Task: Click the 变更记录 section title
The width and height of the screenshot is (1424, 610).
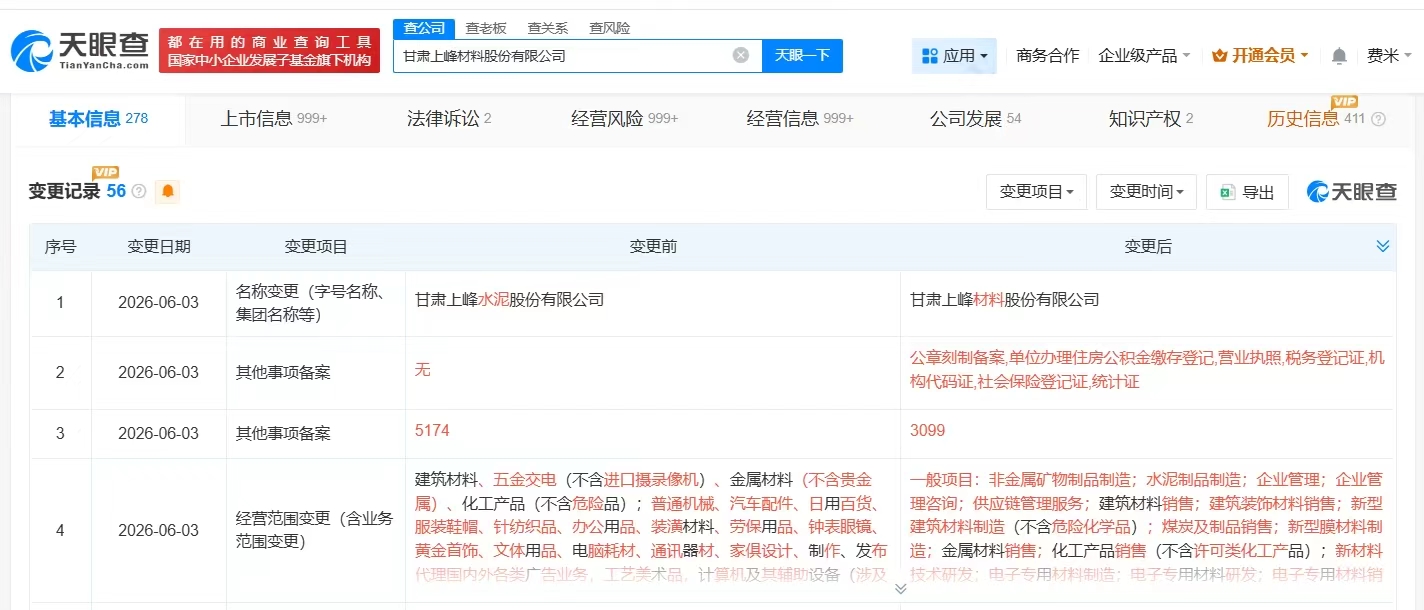Action: [x=64, y=191]
